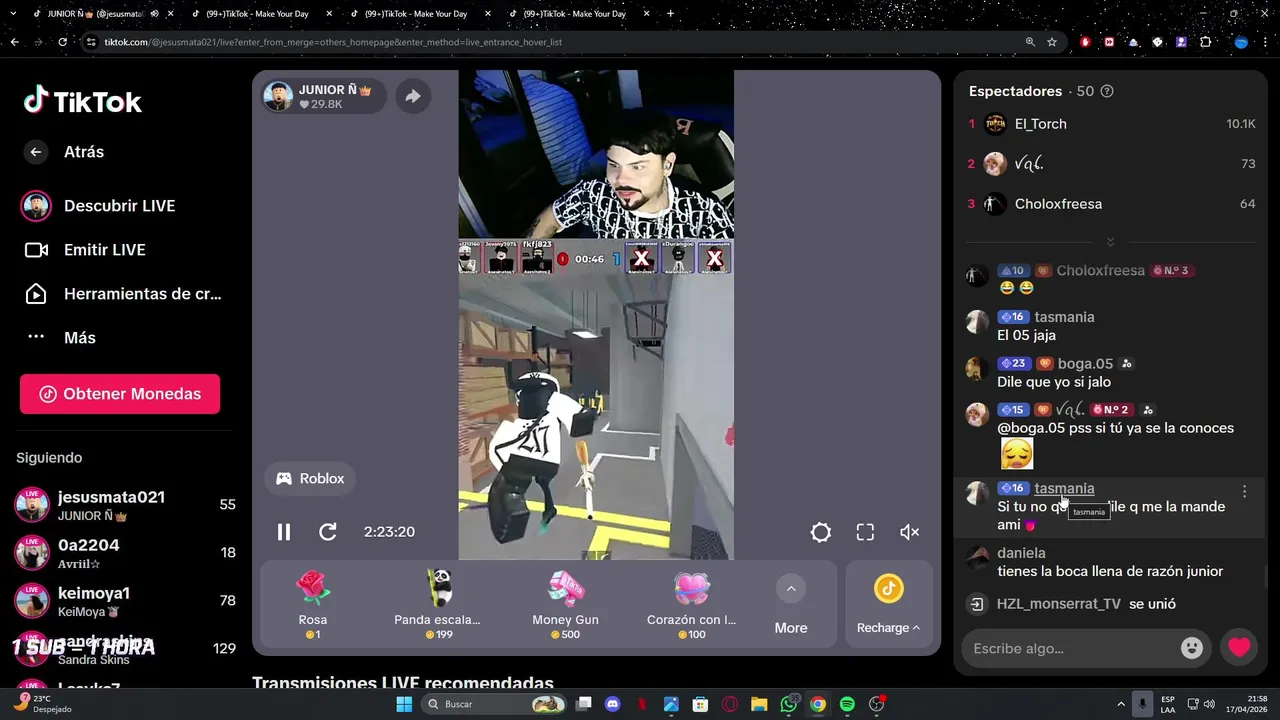Click the sad sticker in the chat
The width and height of the screenshot is (1280, 720).
point(1017,454)
